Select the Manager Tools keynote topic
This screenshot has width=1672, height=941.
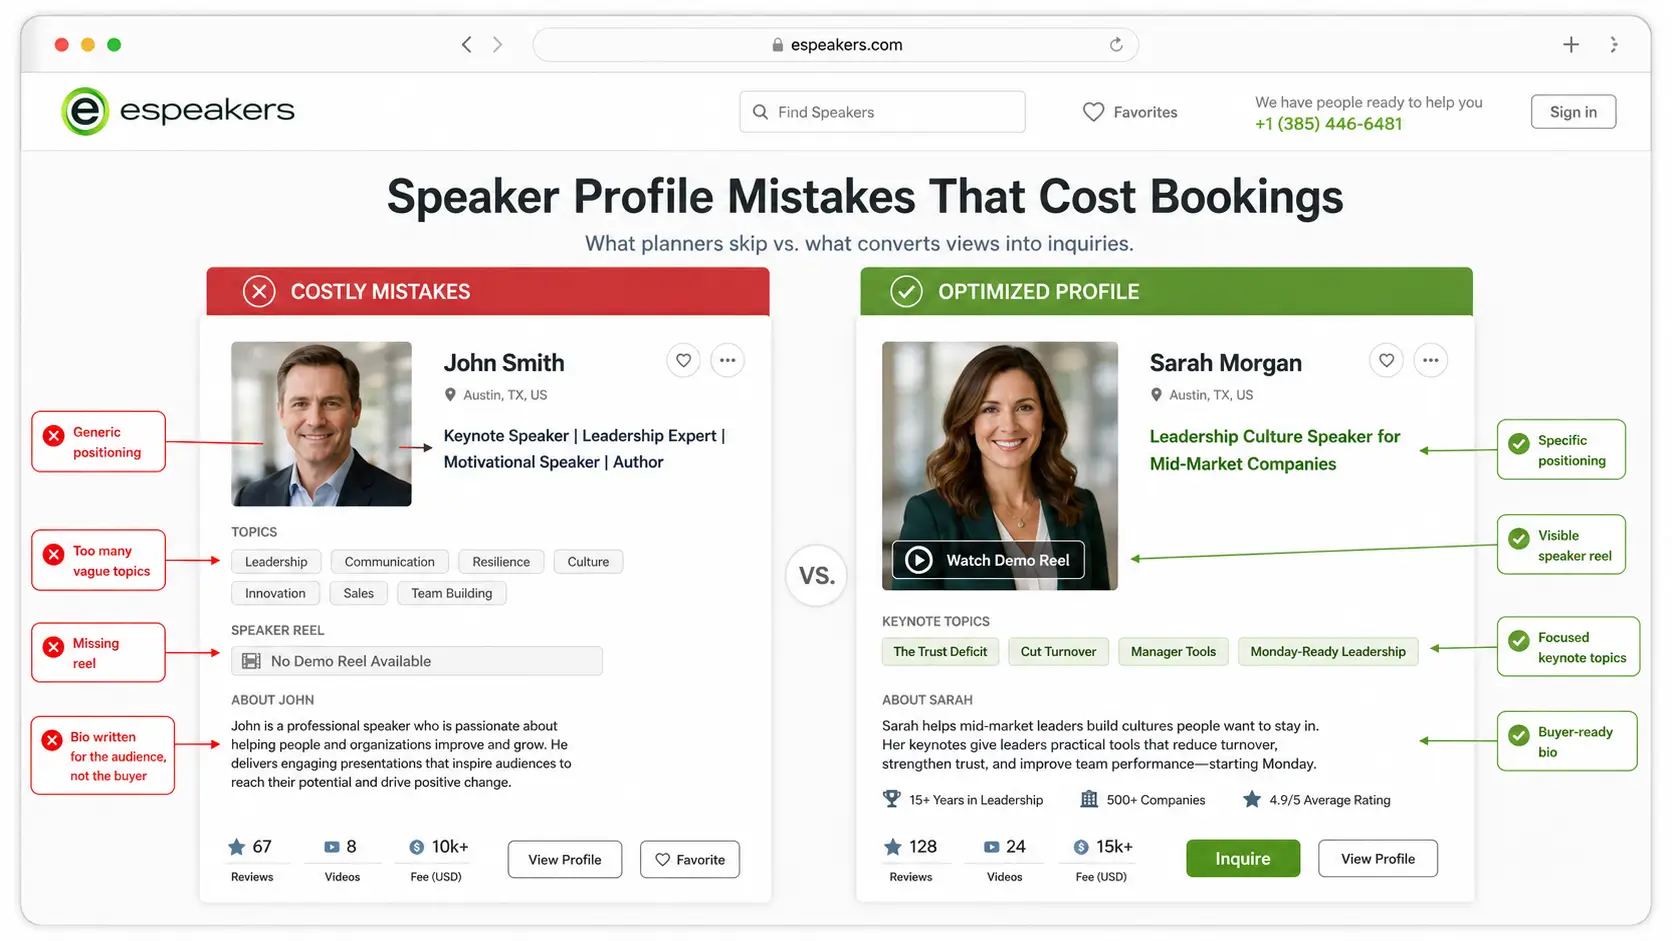tap(1173, 652)
